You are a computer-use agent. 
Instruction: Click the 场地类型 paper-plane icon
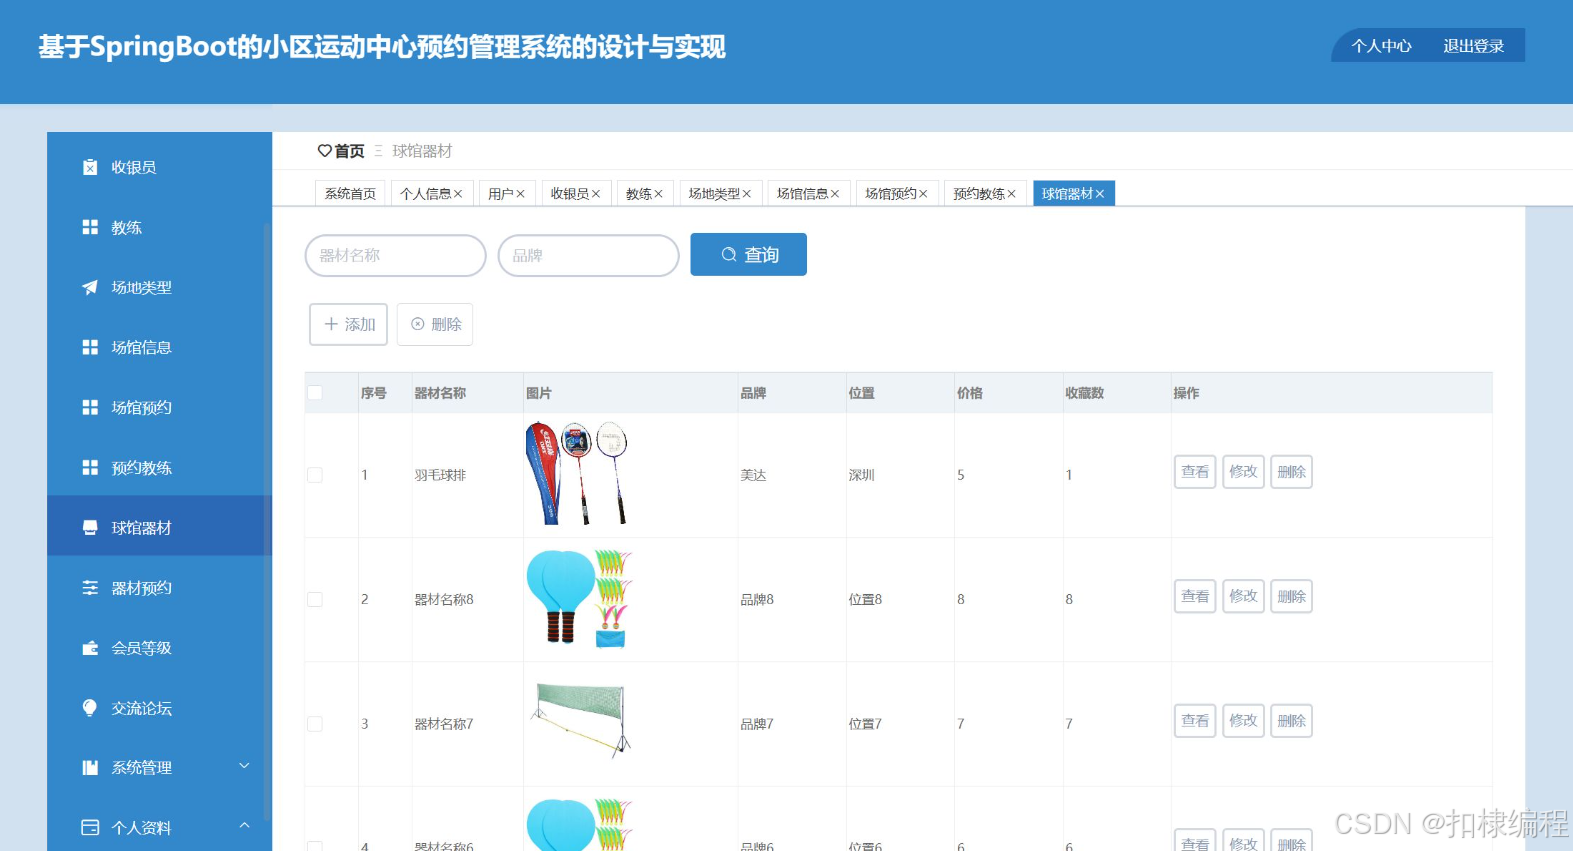click(x=90, y=287)
